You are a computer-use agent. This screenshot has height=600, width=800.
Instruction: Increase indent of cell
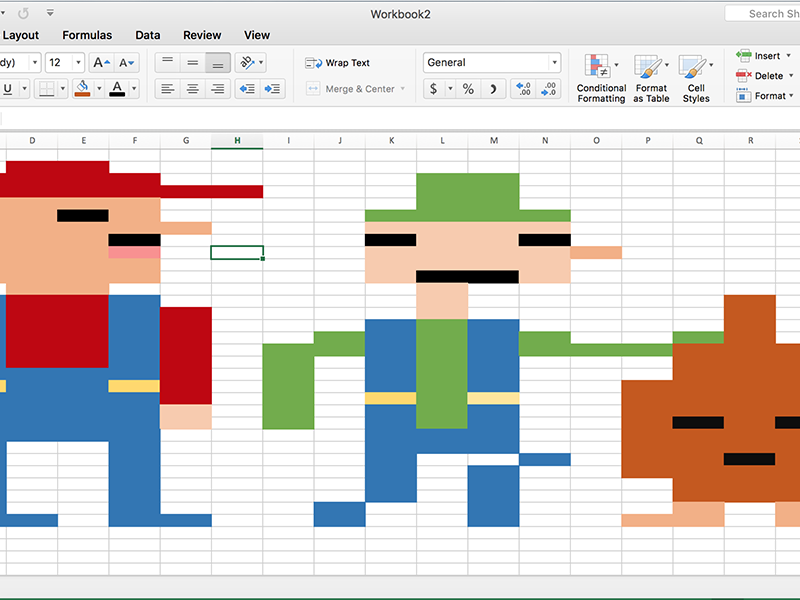[x=272, y=89]
